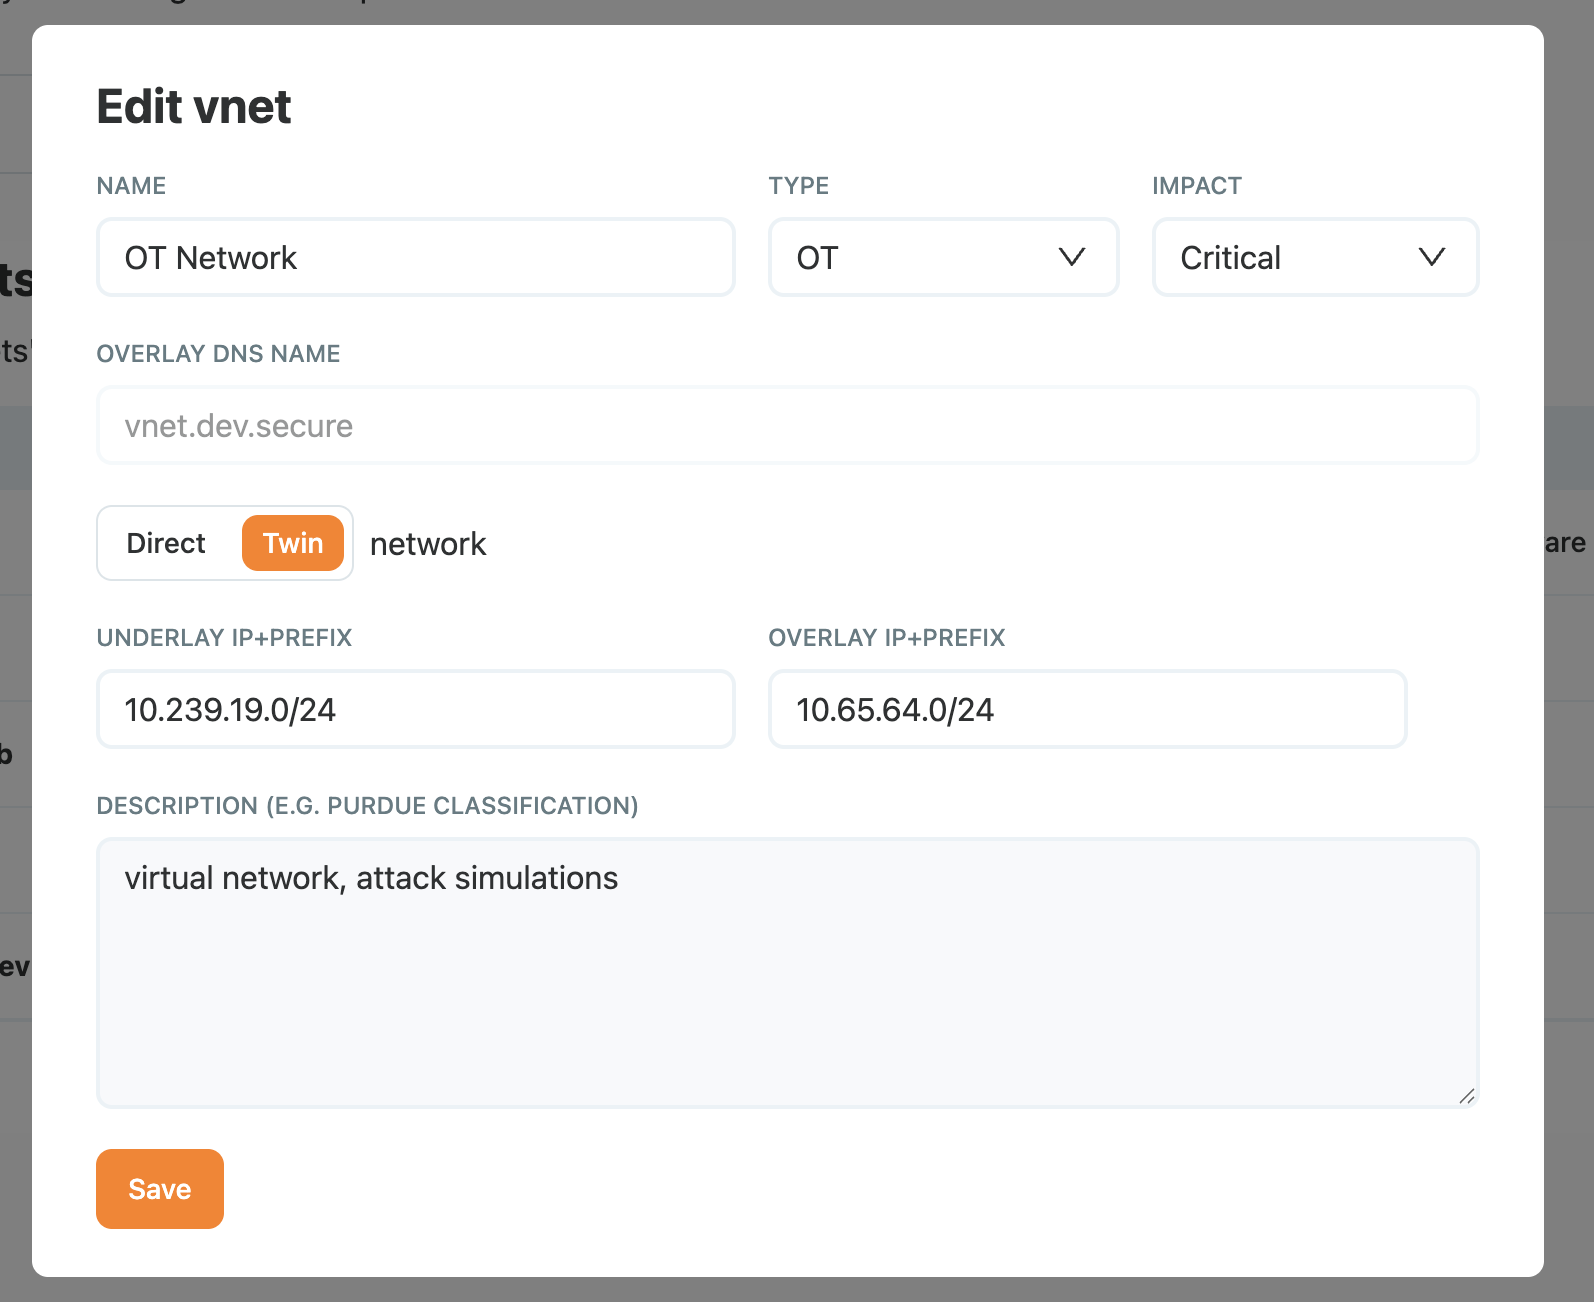The image size is (1594, 1302).
Task: Click the UNDERLAY IP+PREFIX label
Action: pyautogui.click(x=224, y=638)
